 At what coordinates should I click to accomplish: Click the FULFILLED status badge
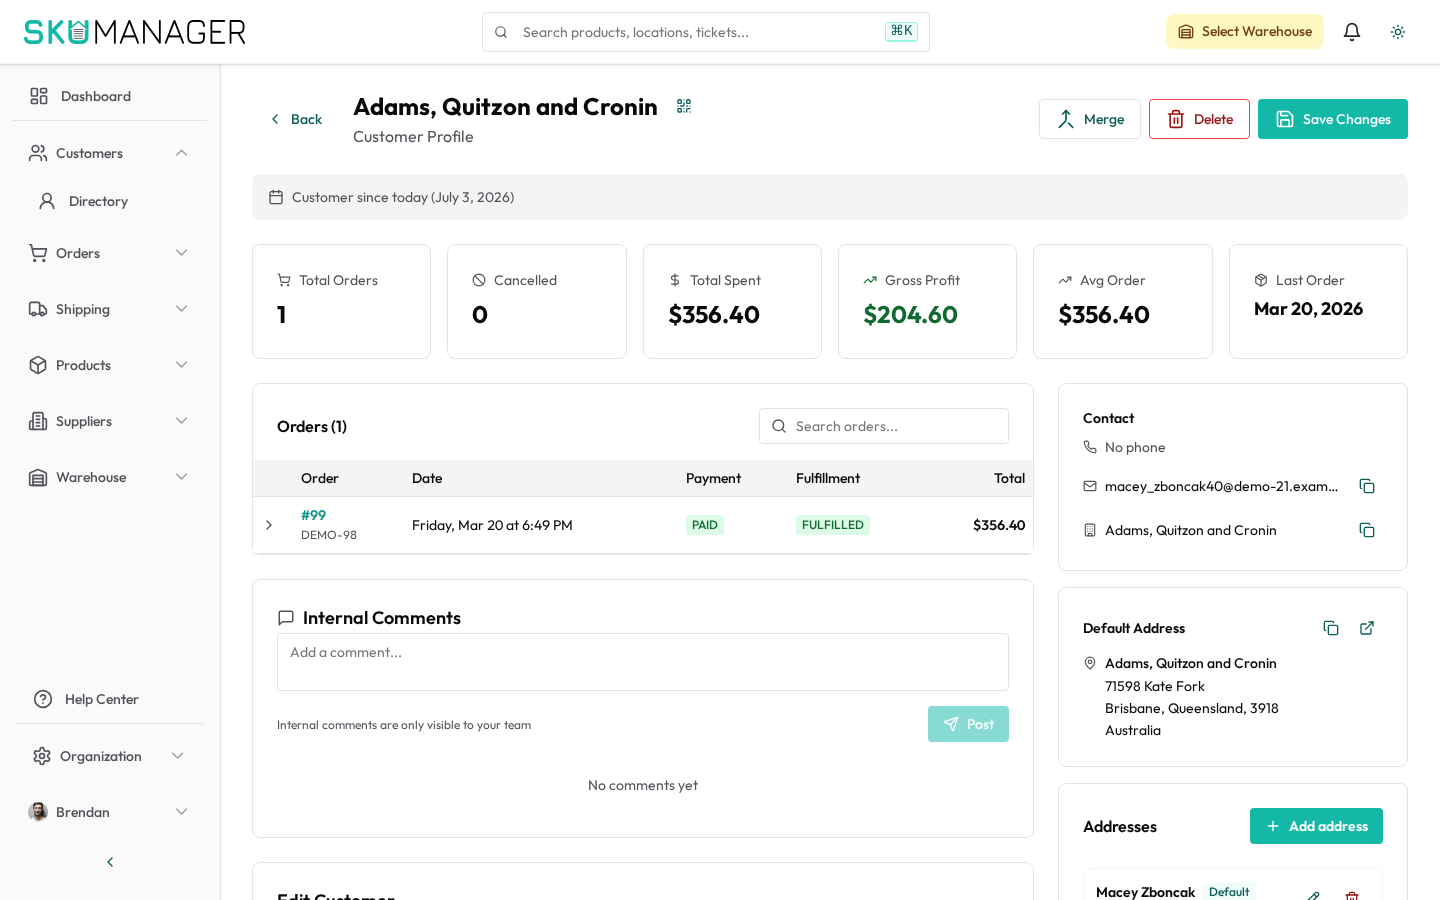click(x=833, y=525)
